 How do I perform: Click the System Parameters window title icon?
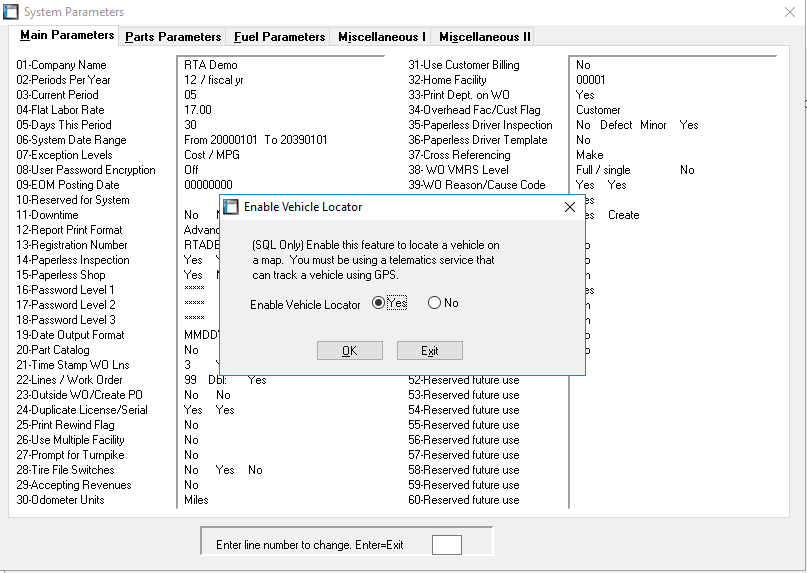12,12
